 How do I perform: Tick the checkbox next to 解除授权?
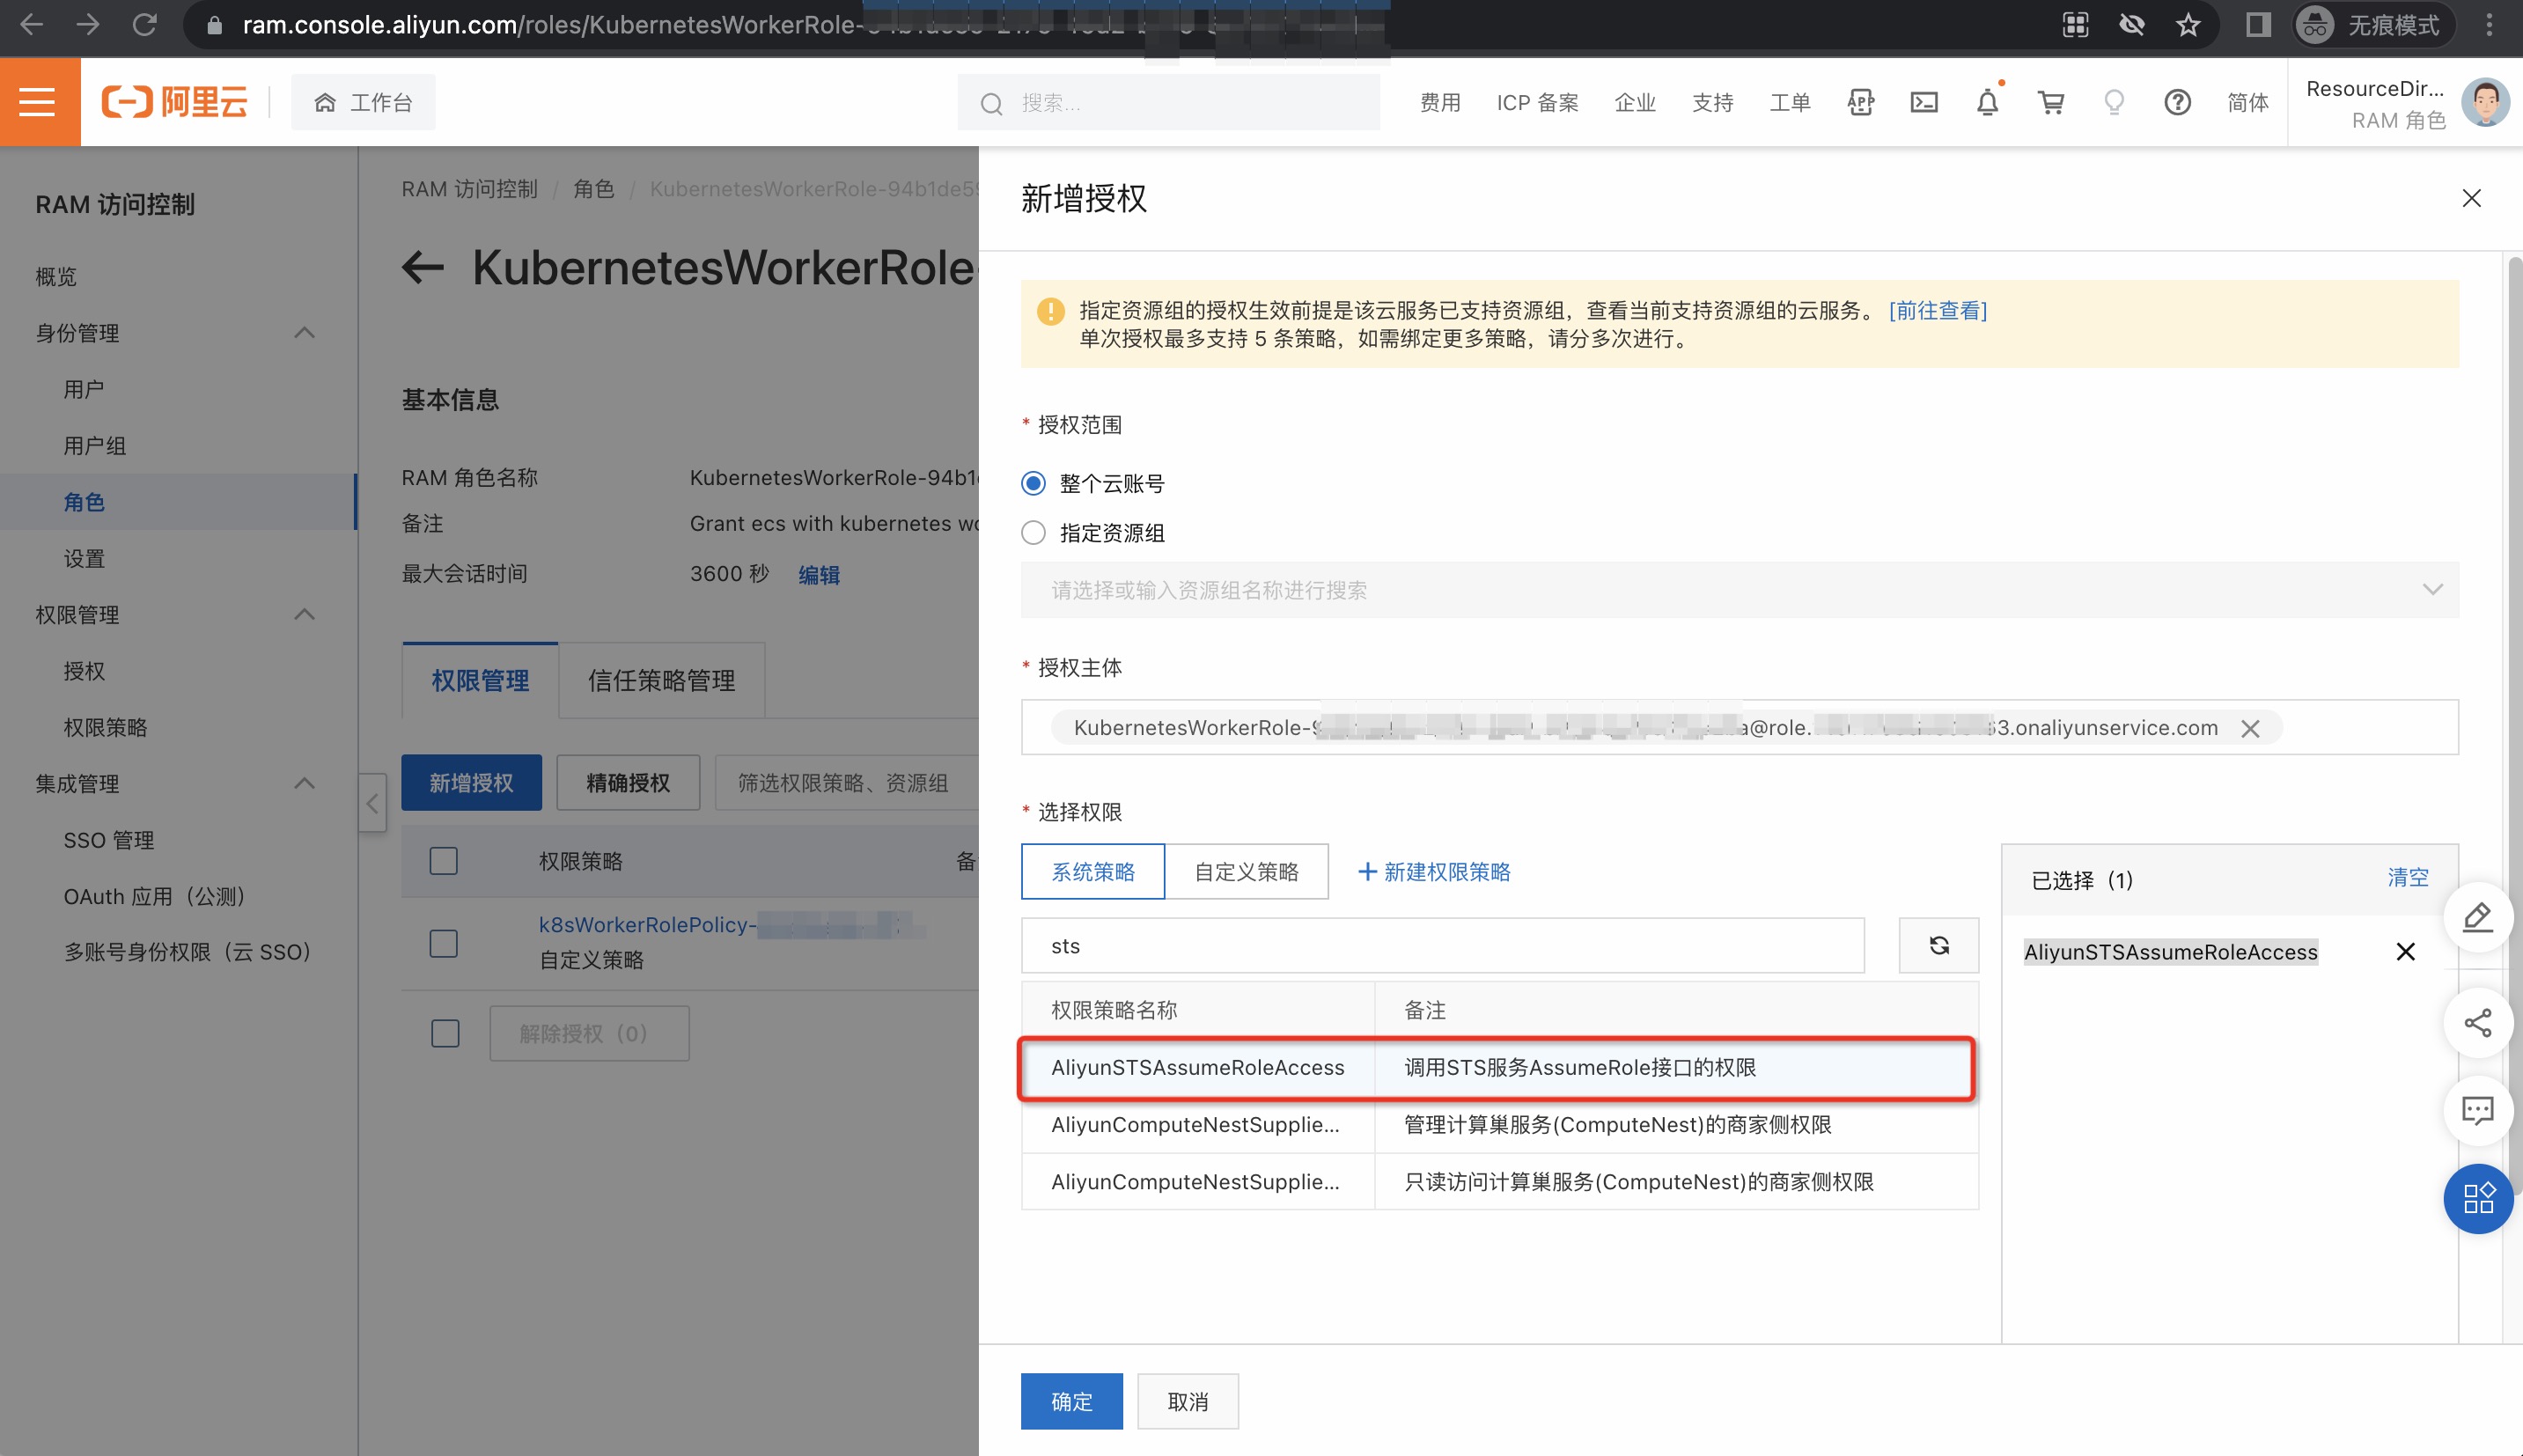pos(445,1033)
